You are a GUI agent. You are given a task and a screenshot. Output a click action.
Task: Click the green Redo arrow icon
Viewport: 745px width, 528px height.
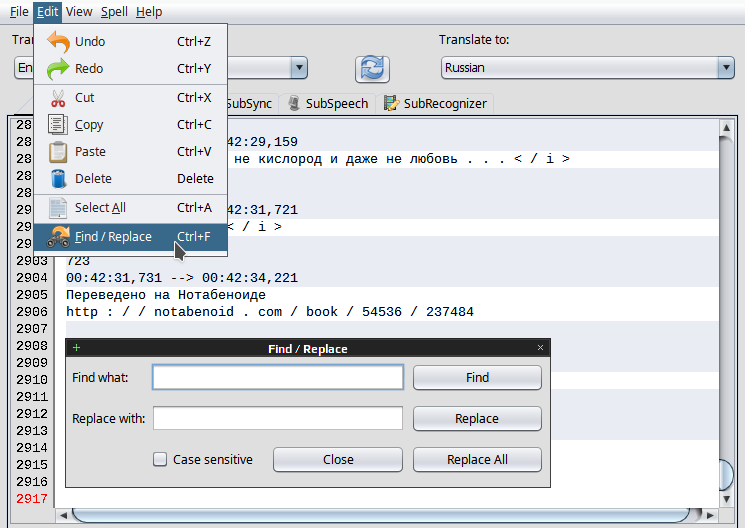(58, 68)
